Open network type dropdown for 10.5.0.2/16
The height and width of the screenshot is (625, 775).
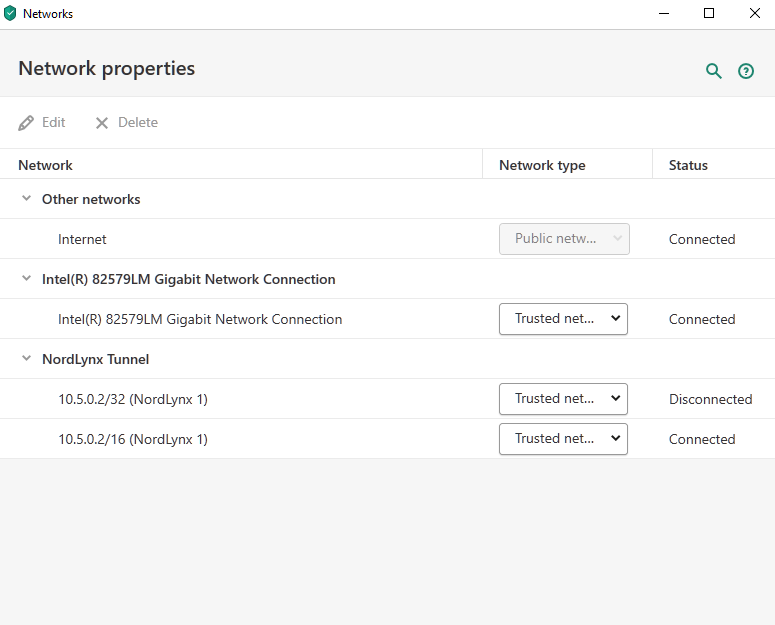pyautogui.click(x=563, y=439)
